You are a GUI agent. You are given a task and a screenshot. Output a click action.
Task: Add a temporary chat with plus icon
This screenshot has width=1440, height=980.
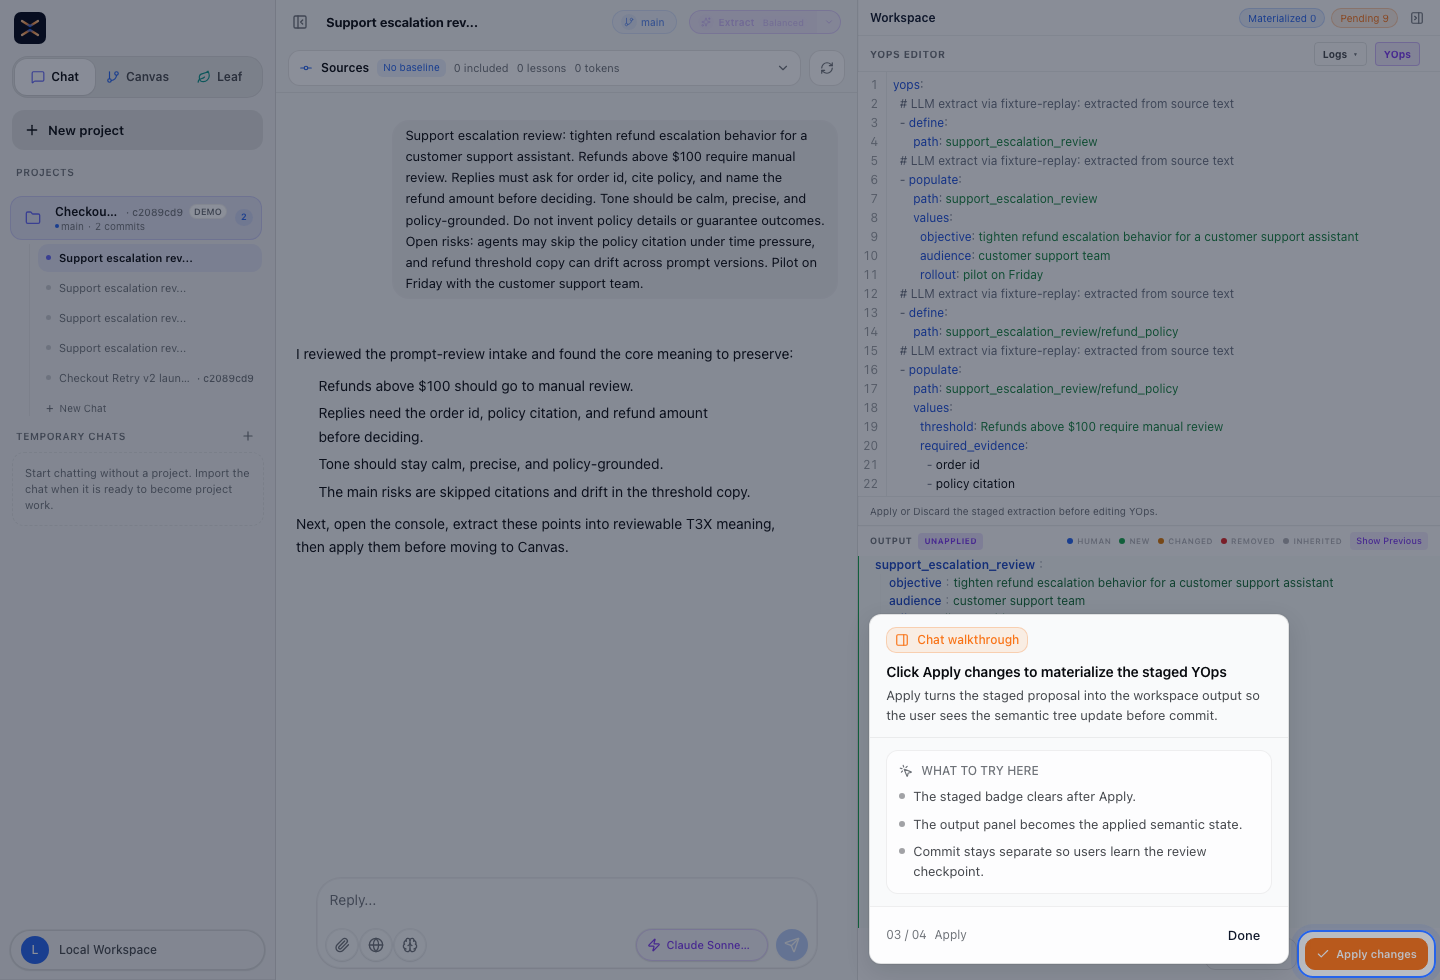pyautogui.click(x=248, y=436)
